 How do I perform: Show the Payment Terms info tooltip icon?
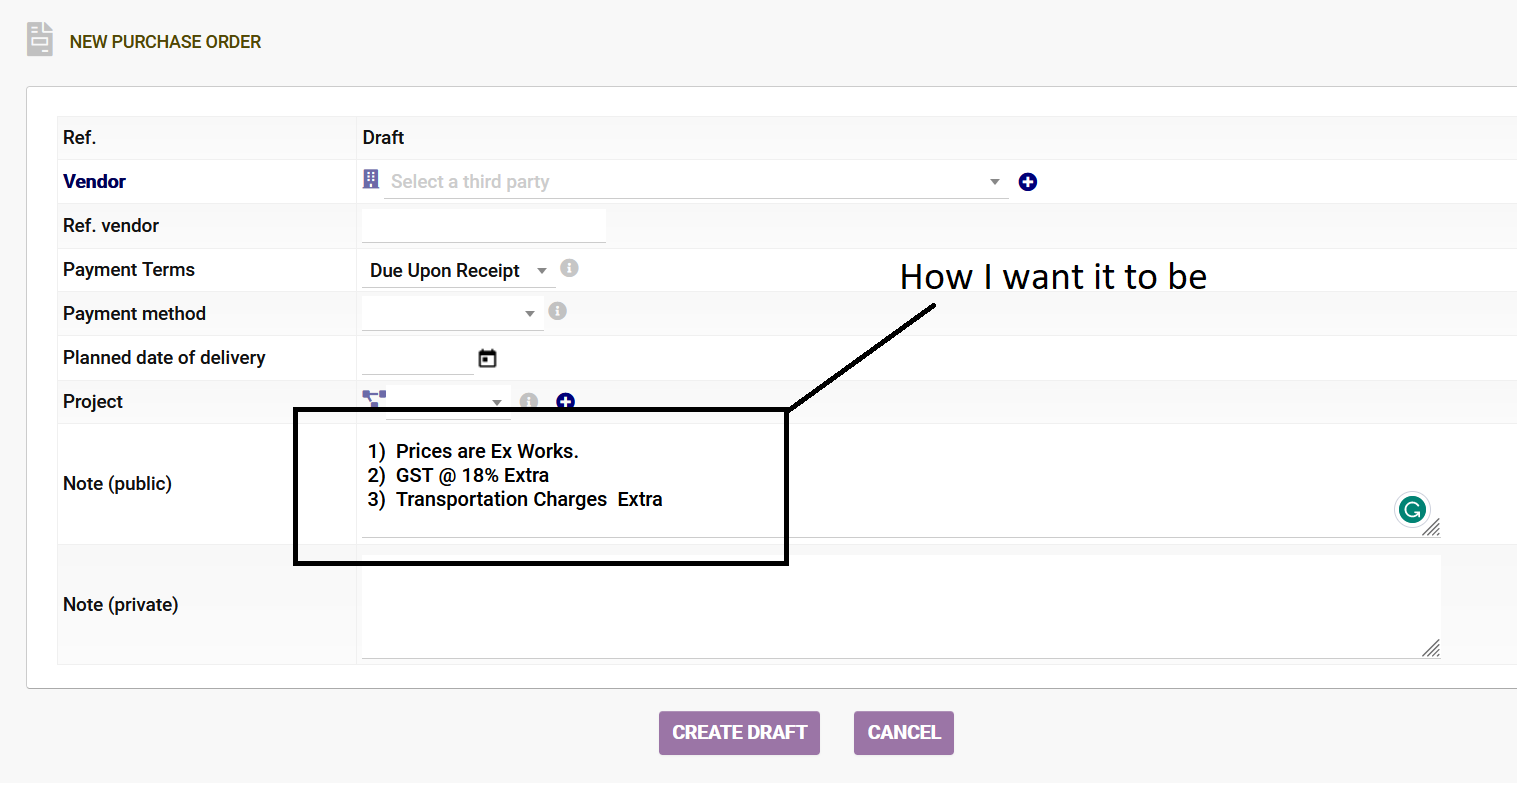[569, 268]
